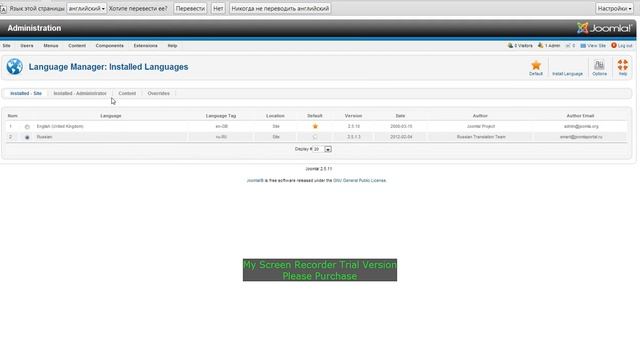The height and width of the screenshot is (360, 640).
Task: Click the Language column header
Action: [x=111, y=116]
